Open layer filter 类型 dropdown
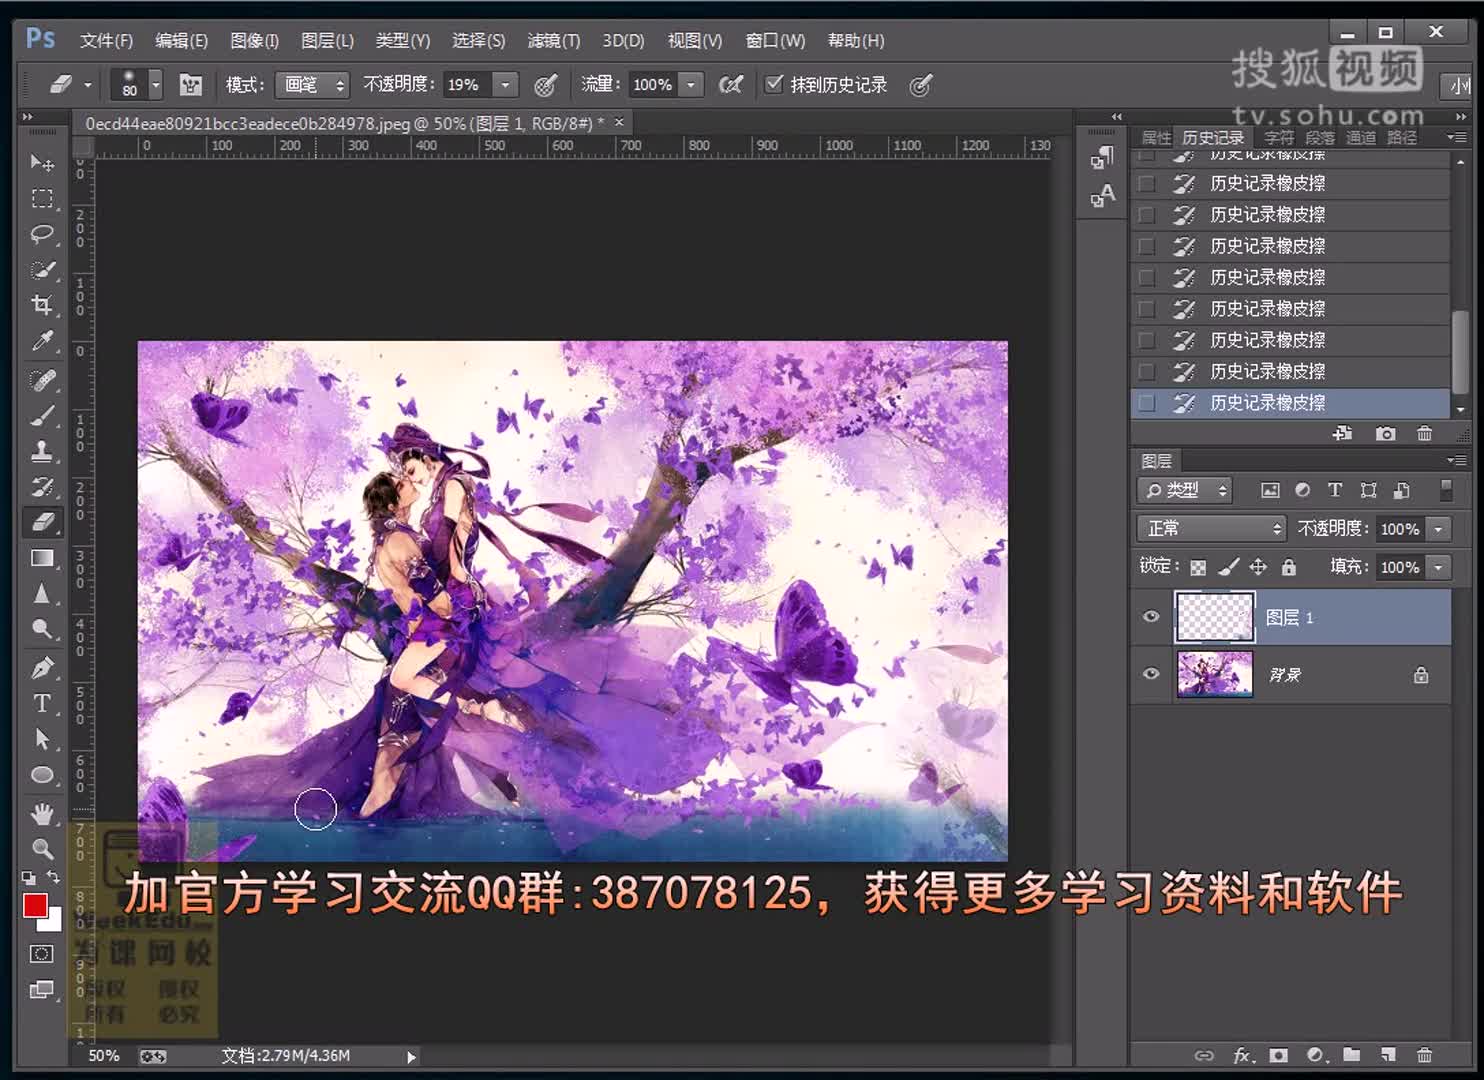Screen dimensions: 1484x1080 (1185, 490)
